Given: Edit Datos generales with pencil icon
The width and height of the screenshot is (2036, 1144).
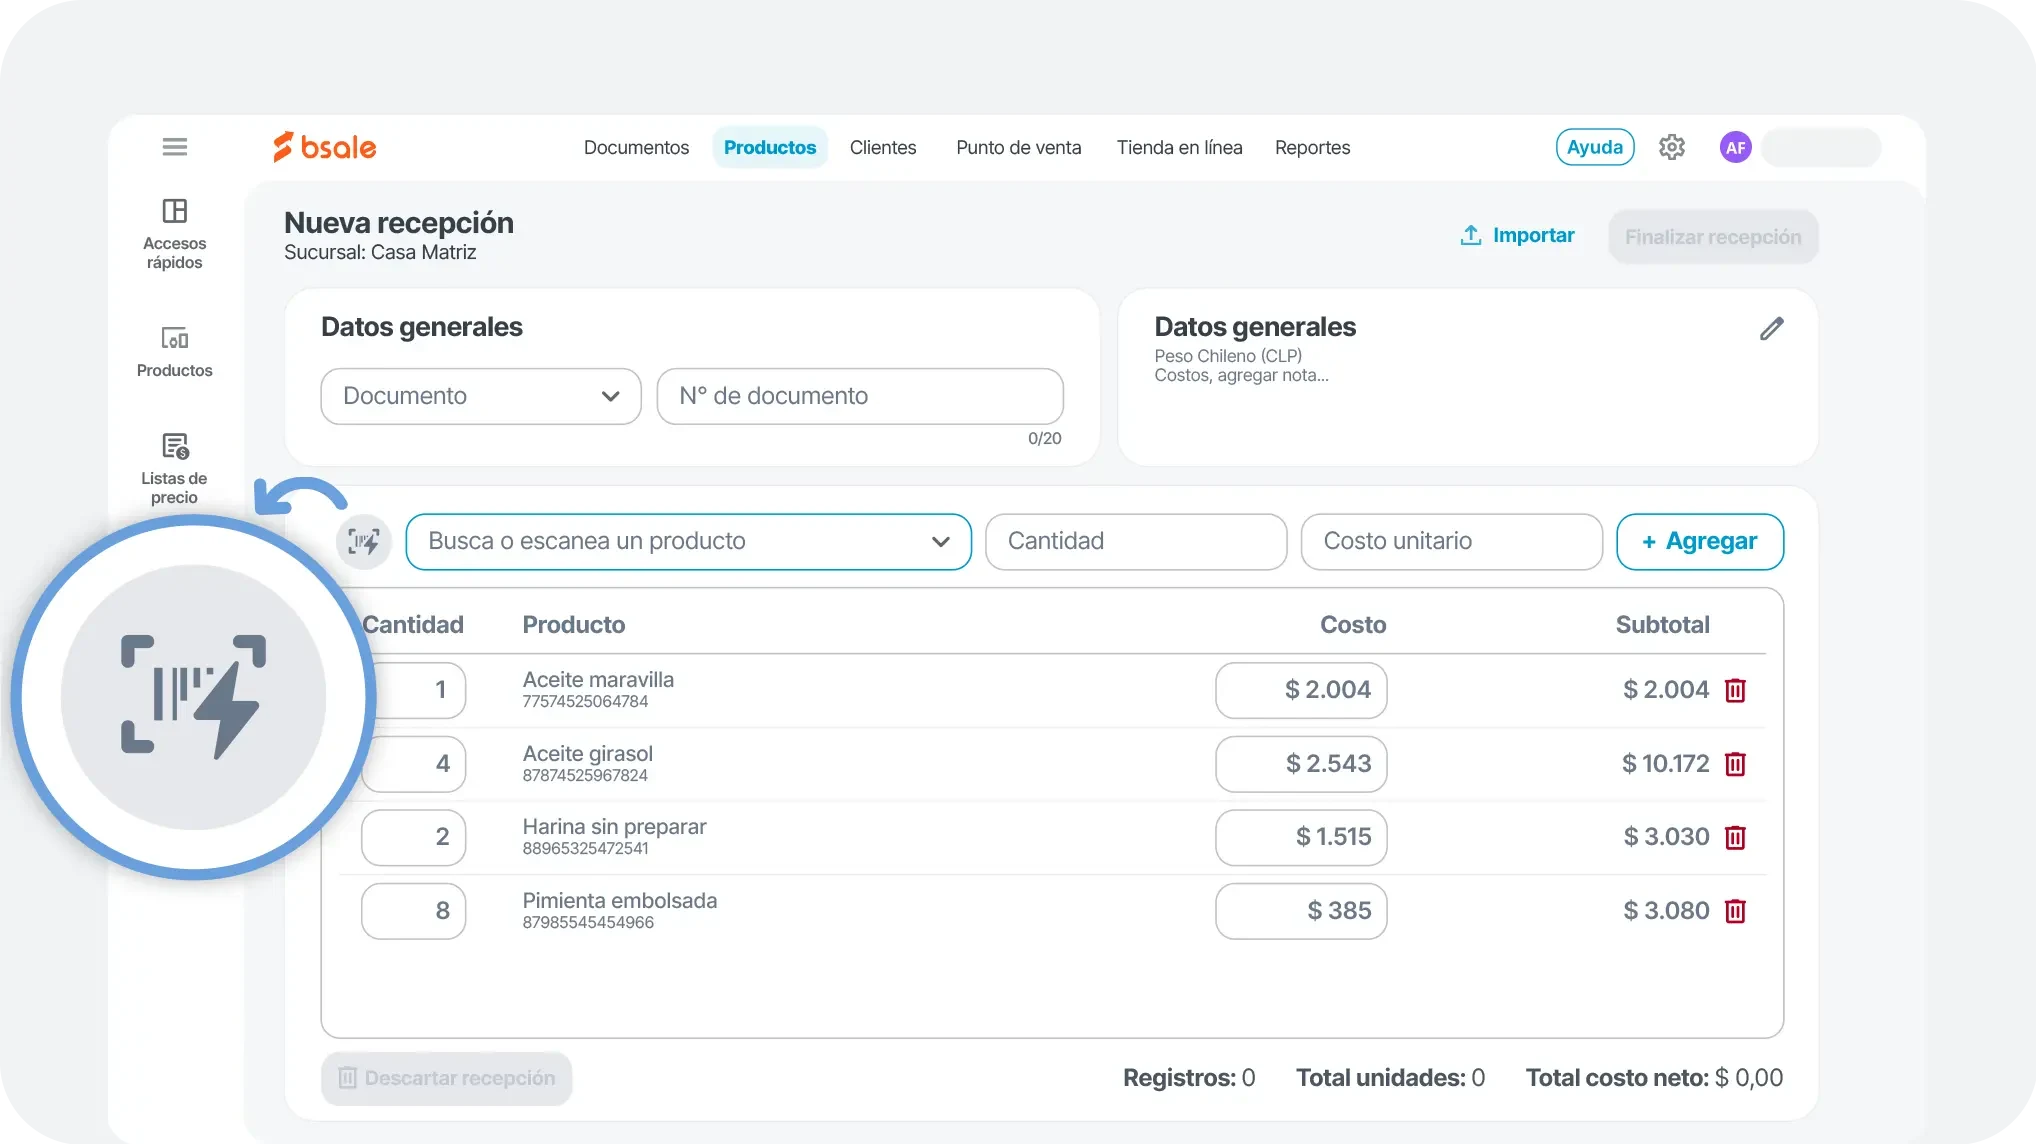Looking at the screenshot, I should (1771, 329).
